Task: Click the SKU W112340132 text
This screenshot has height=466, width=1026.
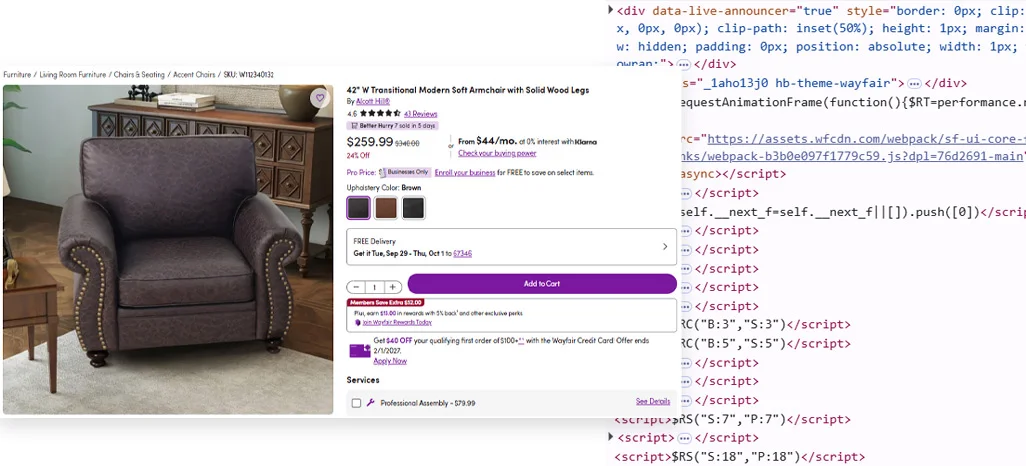Action: [x=249, y=75]
